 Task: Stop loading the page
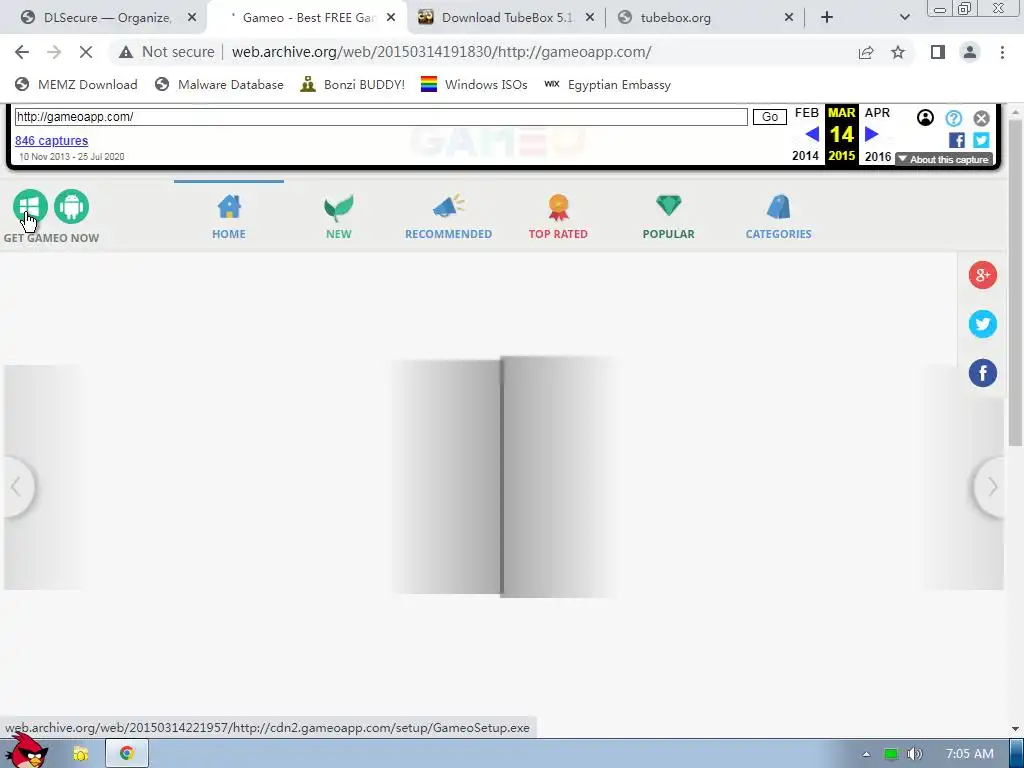pyautogui.click(x=86, y=52)
